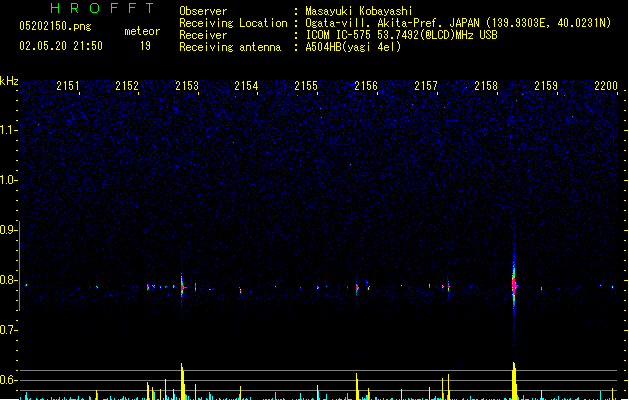Click the 0.7 kHz axis label
The height and width of the screenshot is (400, 629).
tap(8, 330)
